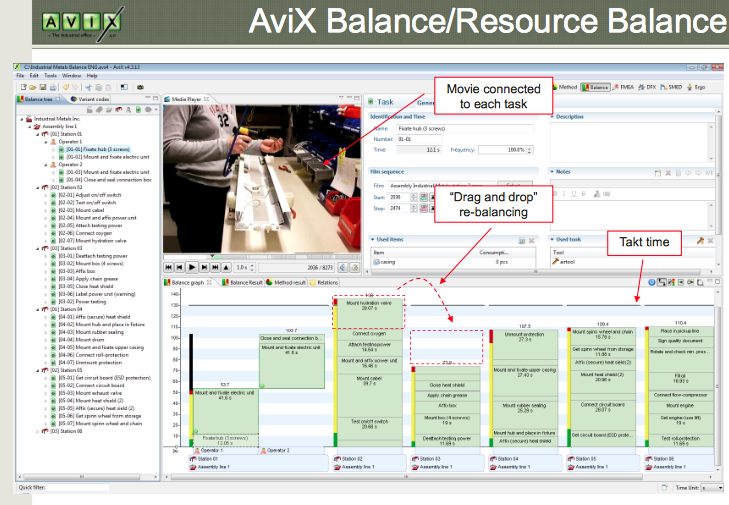Step one frame forward in Media Player

204,267
